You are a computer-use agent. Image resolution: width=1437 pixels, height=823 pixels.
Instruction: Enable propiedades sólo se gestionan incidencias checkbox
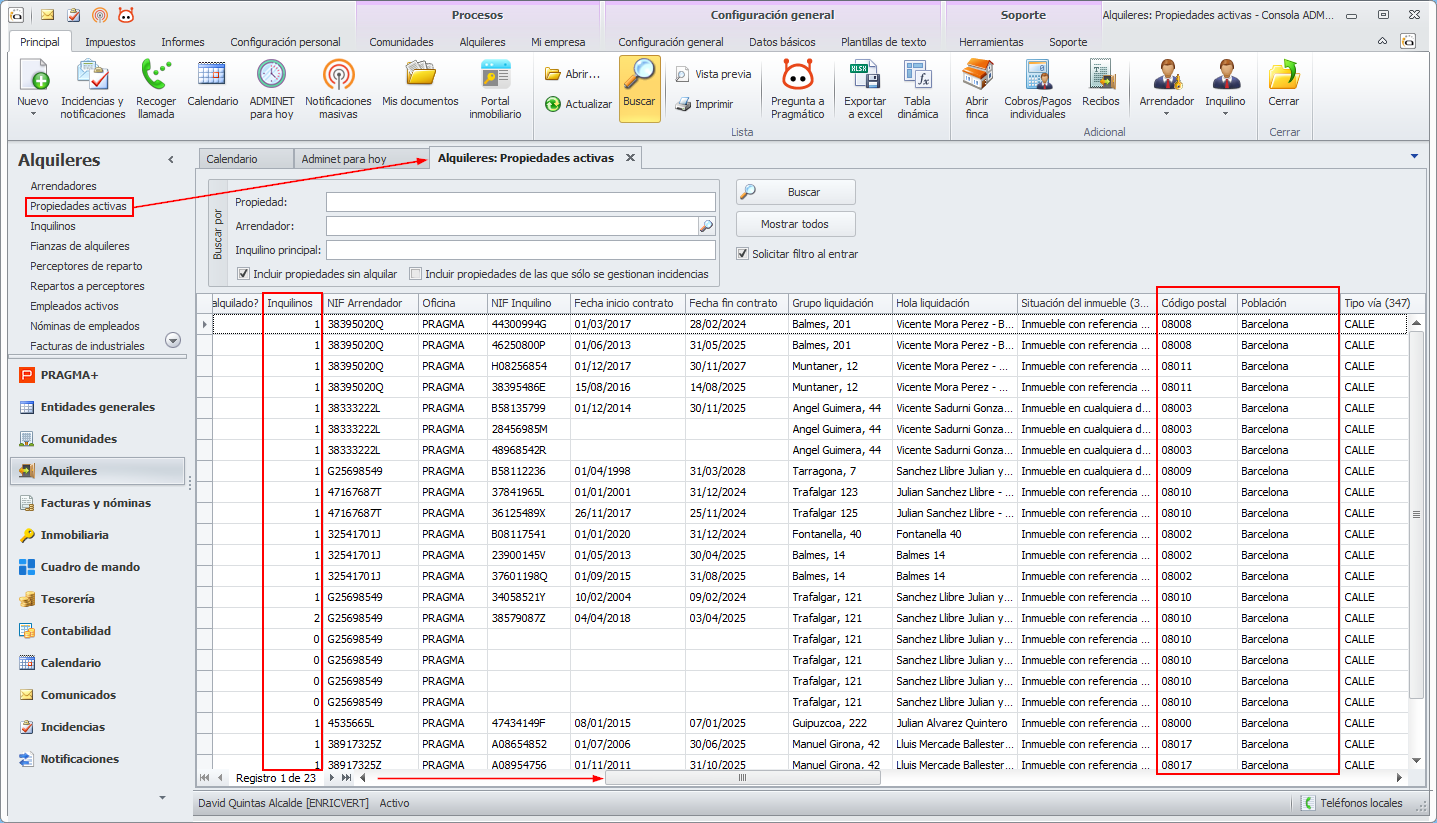pos(416,274)
